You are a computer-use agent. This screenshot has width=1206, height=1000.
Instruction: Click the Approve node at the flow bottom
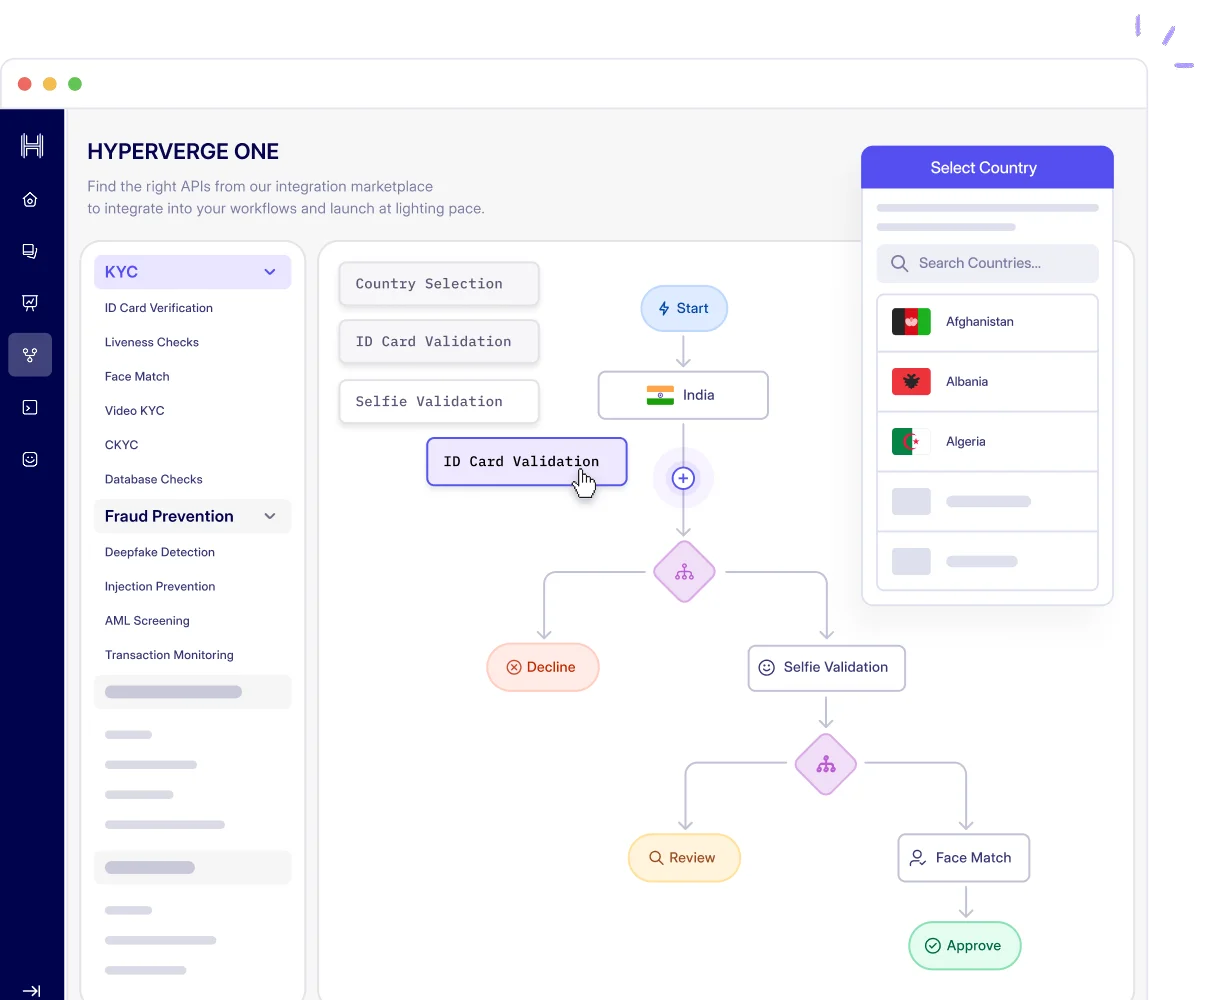pos(964,945)
